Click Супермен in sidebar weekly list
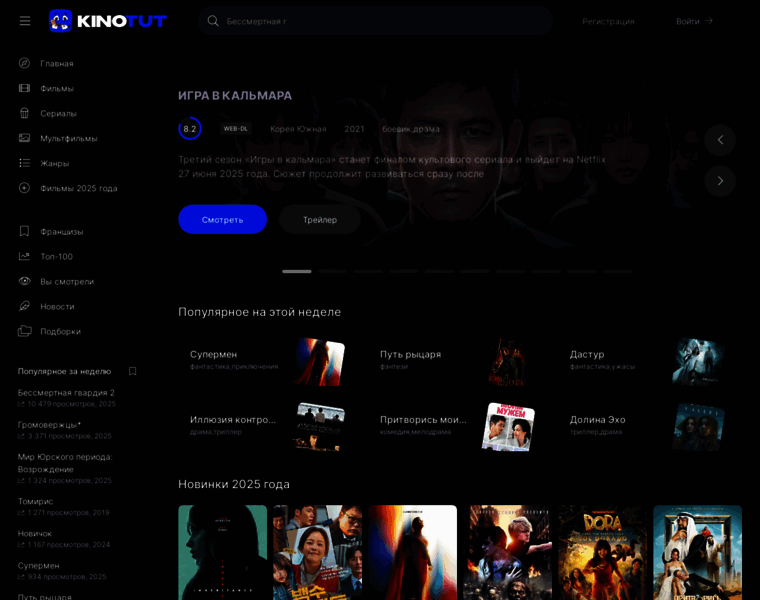The width and height of the screenshot is (760, 600). coord(38,566)
